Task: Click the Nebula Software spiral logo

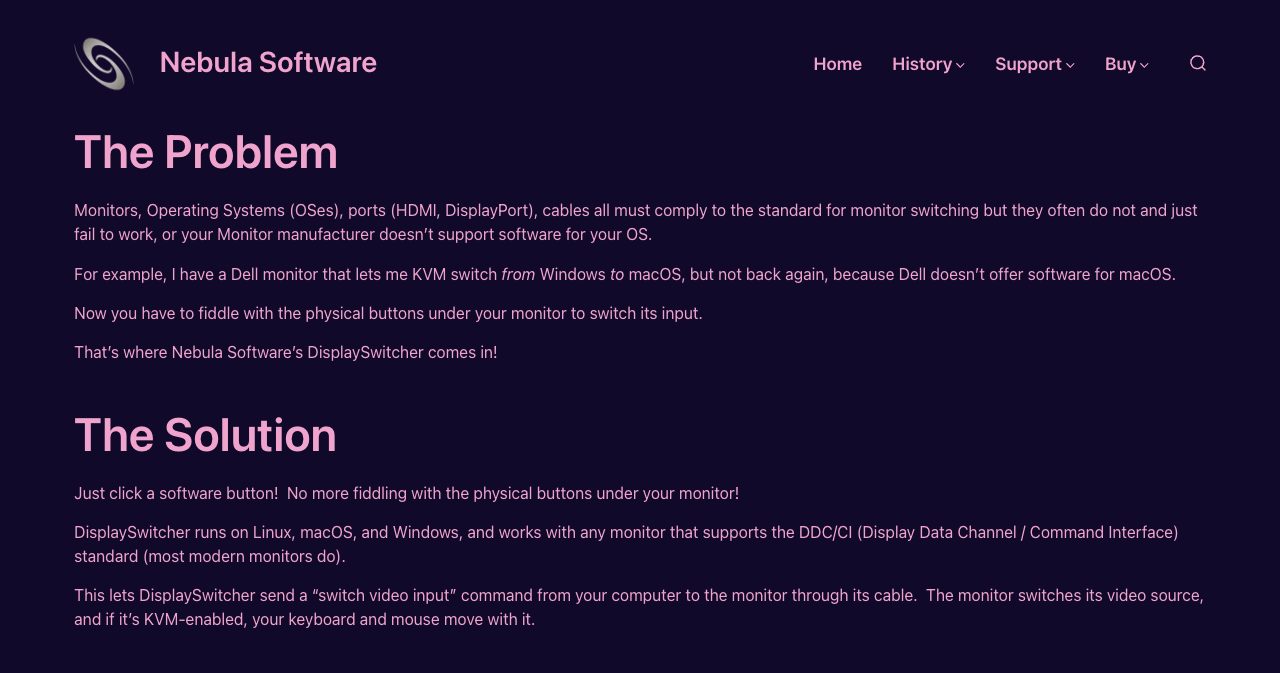Action: (104, 63)
